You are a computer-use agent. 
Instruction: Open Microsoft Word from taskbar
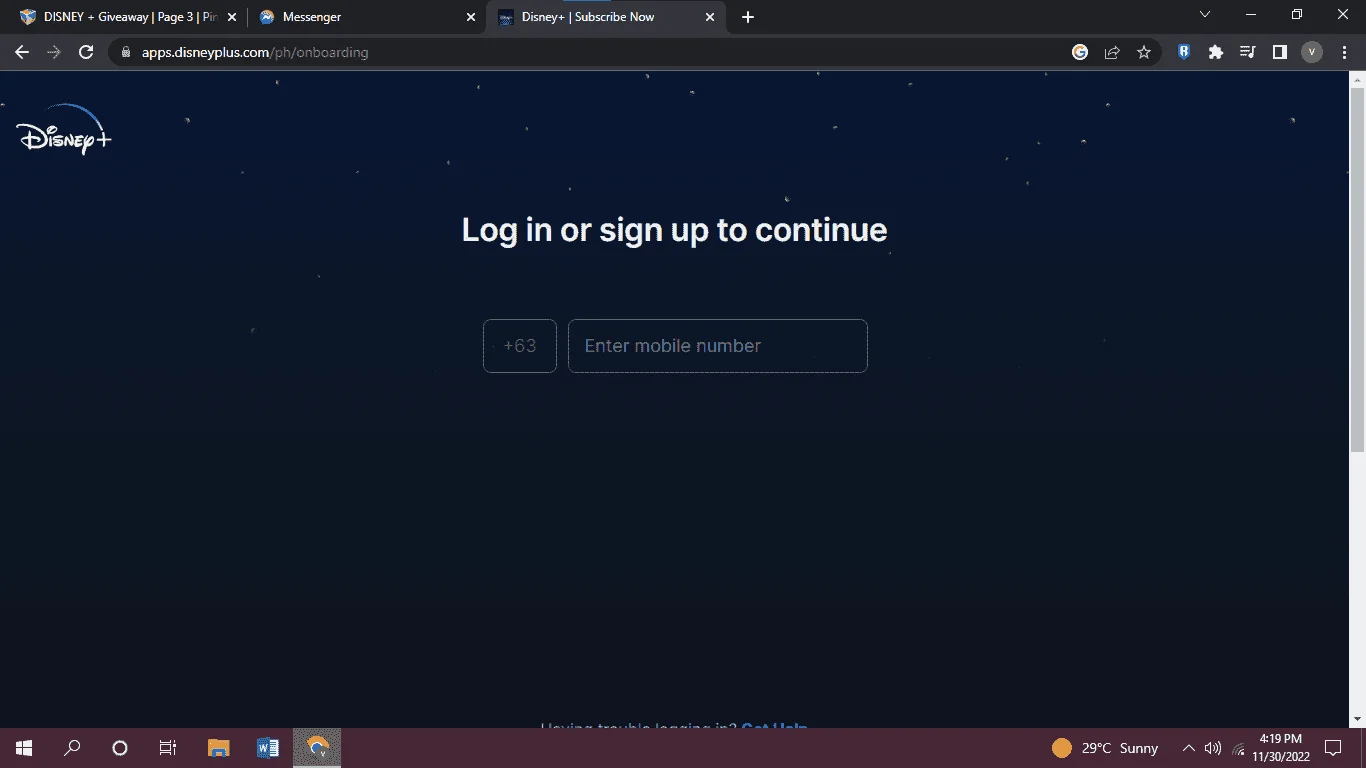pos(267,748)
